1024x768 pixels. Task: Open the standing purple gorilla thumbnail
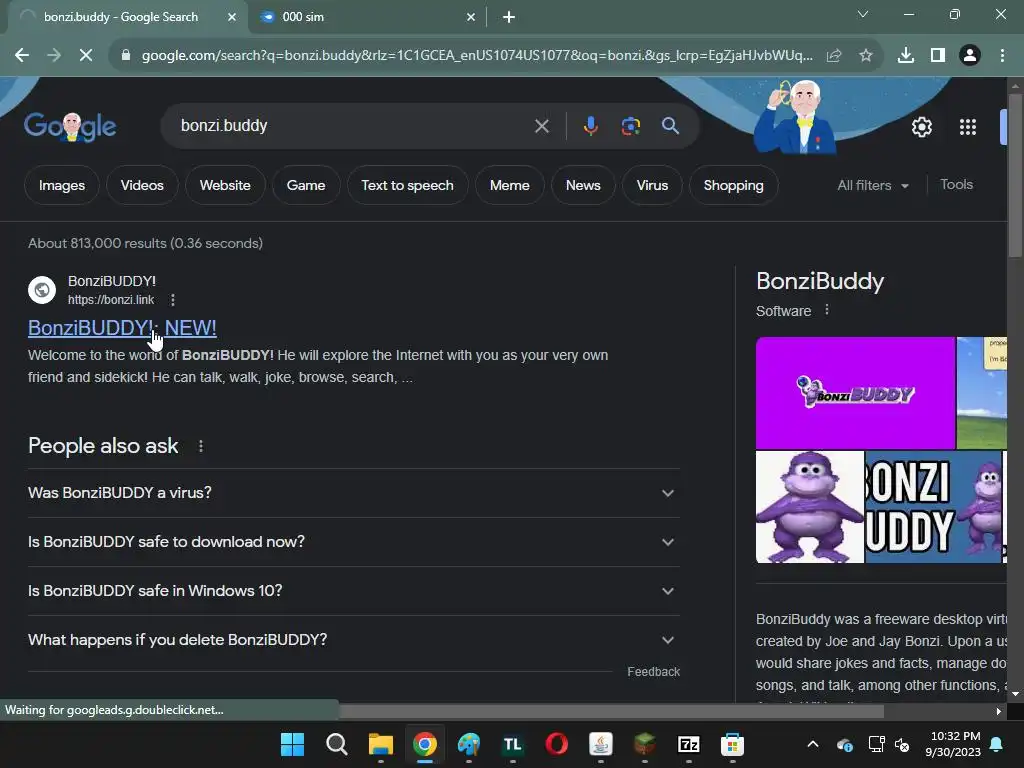pyautogui.click(x=810, y=507)
